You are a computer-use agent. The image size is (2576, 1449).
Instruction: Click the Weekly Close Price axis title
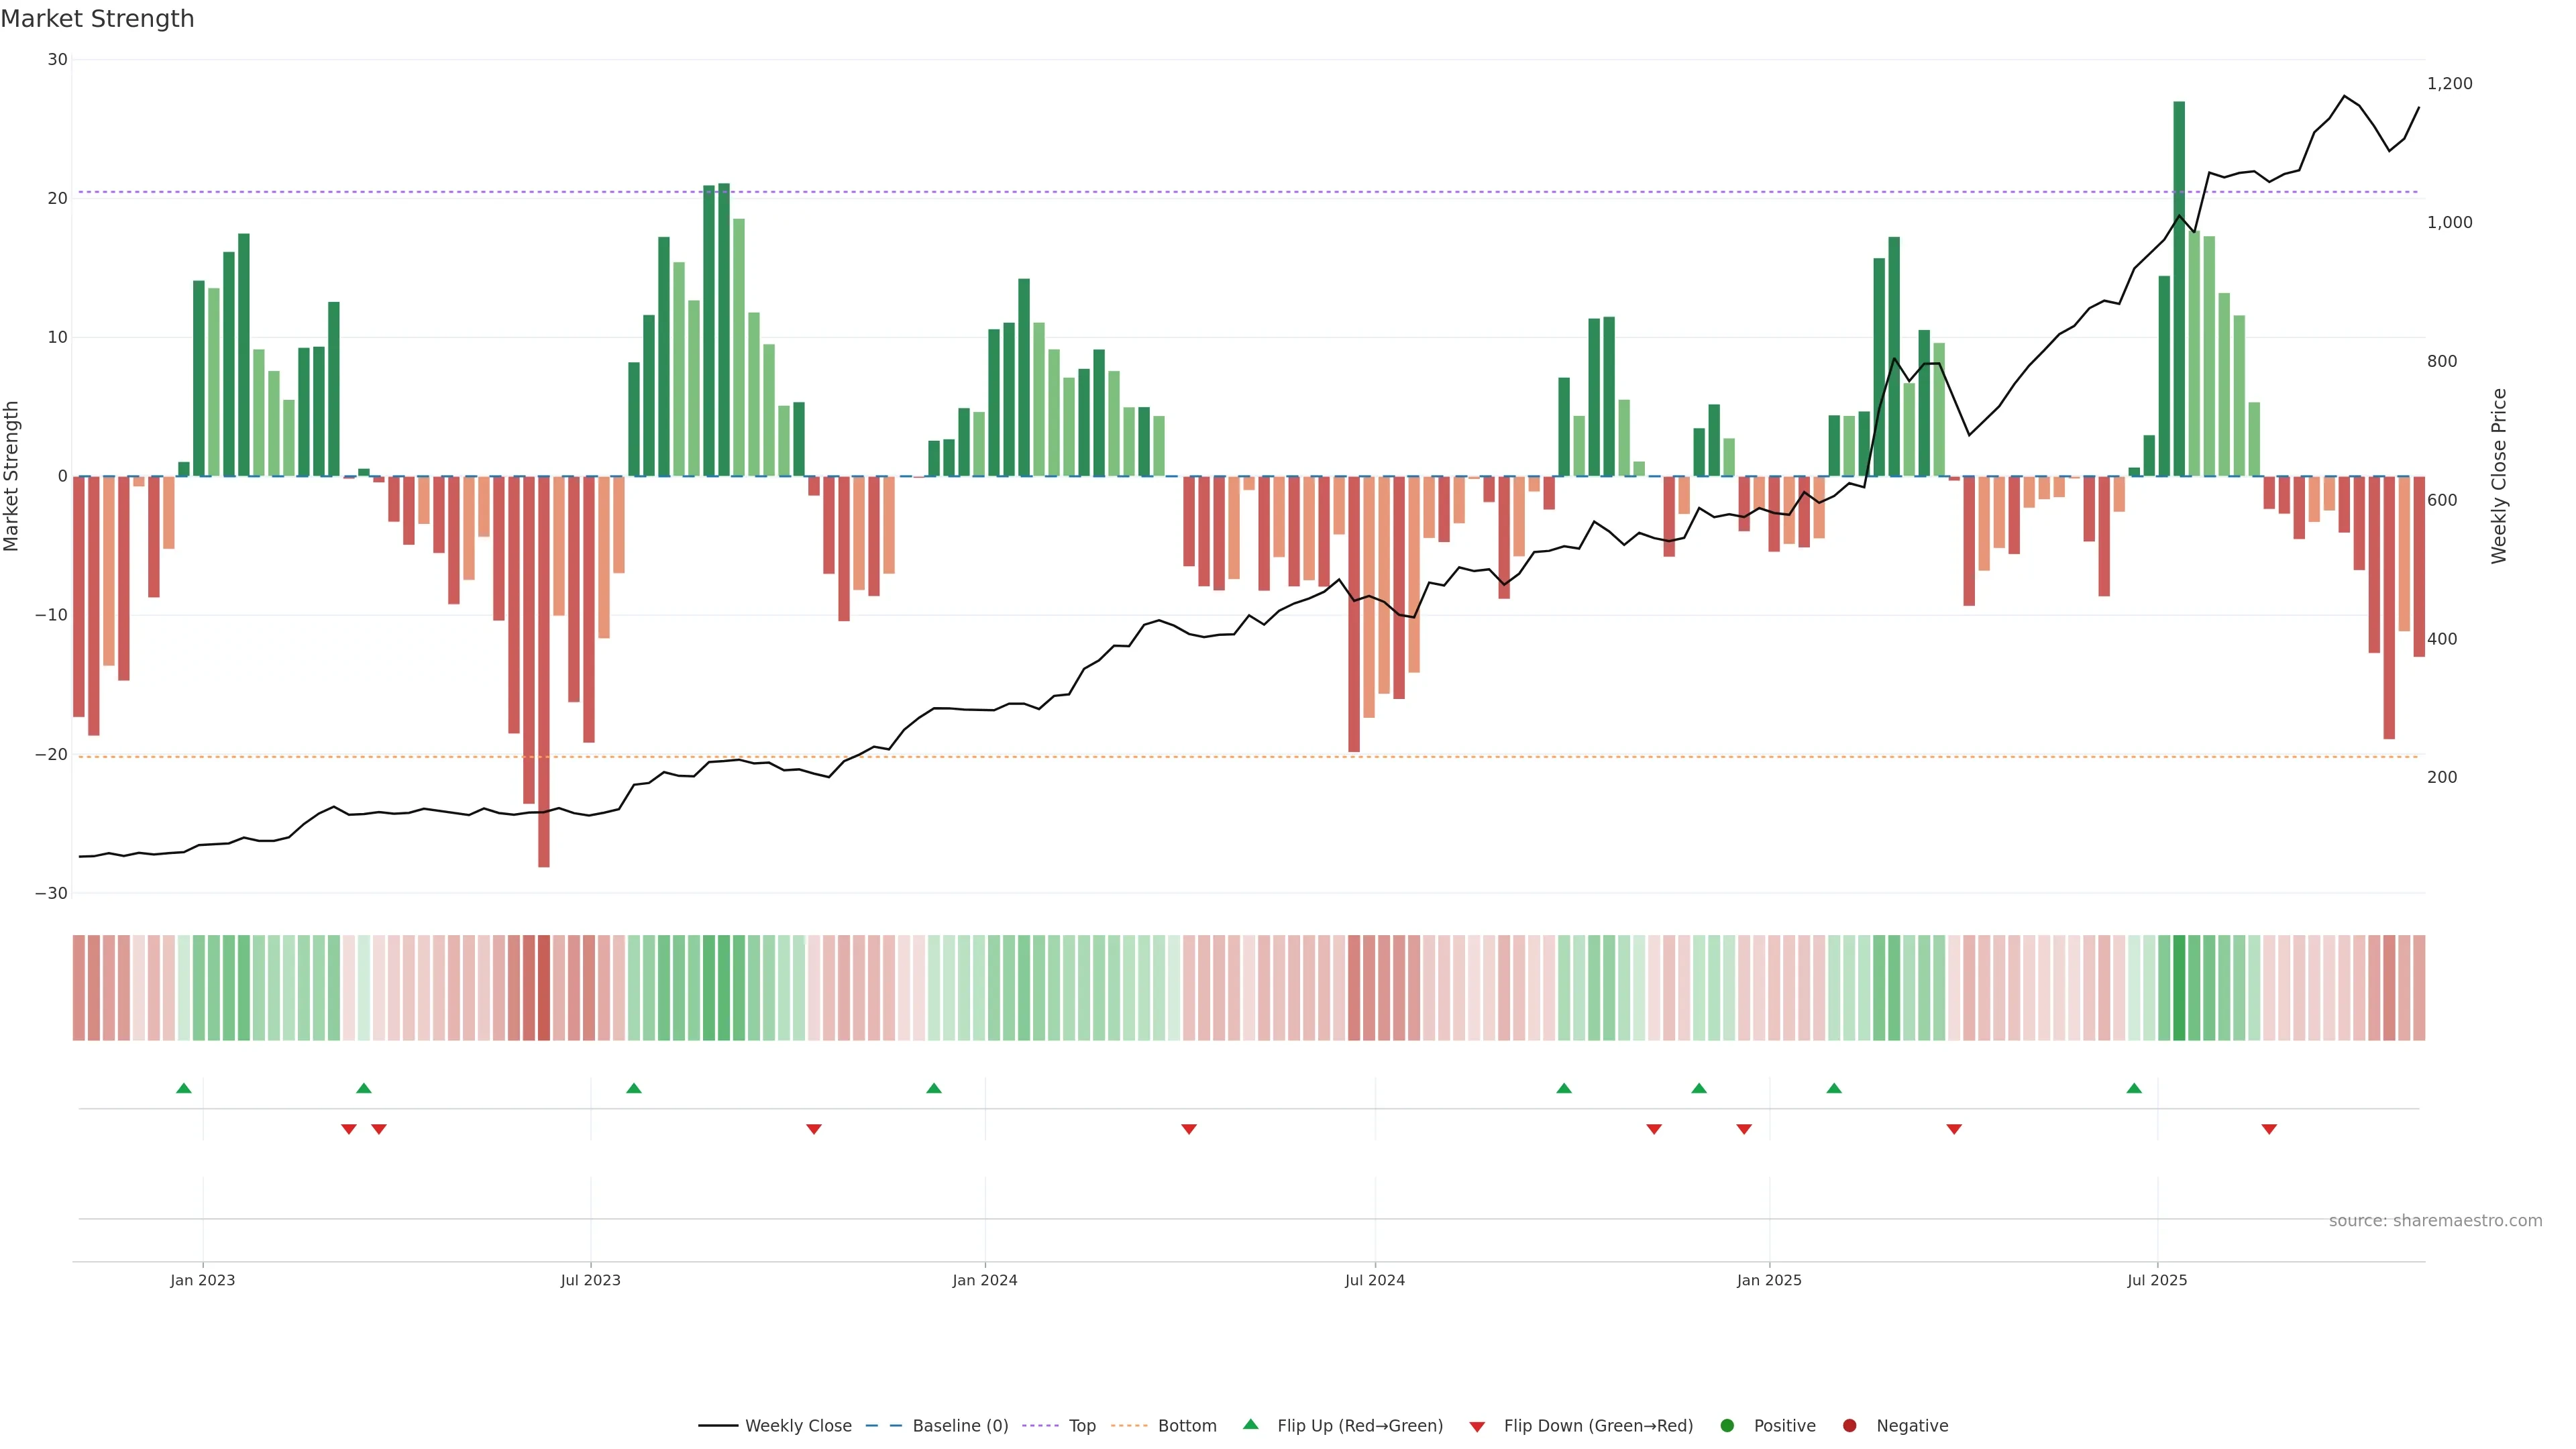pyautogui.click(x=2499, y=476)
